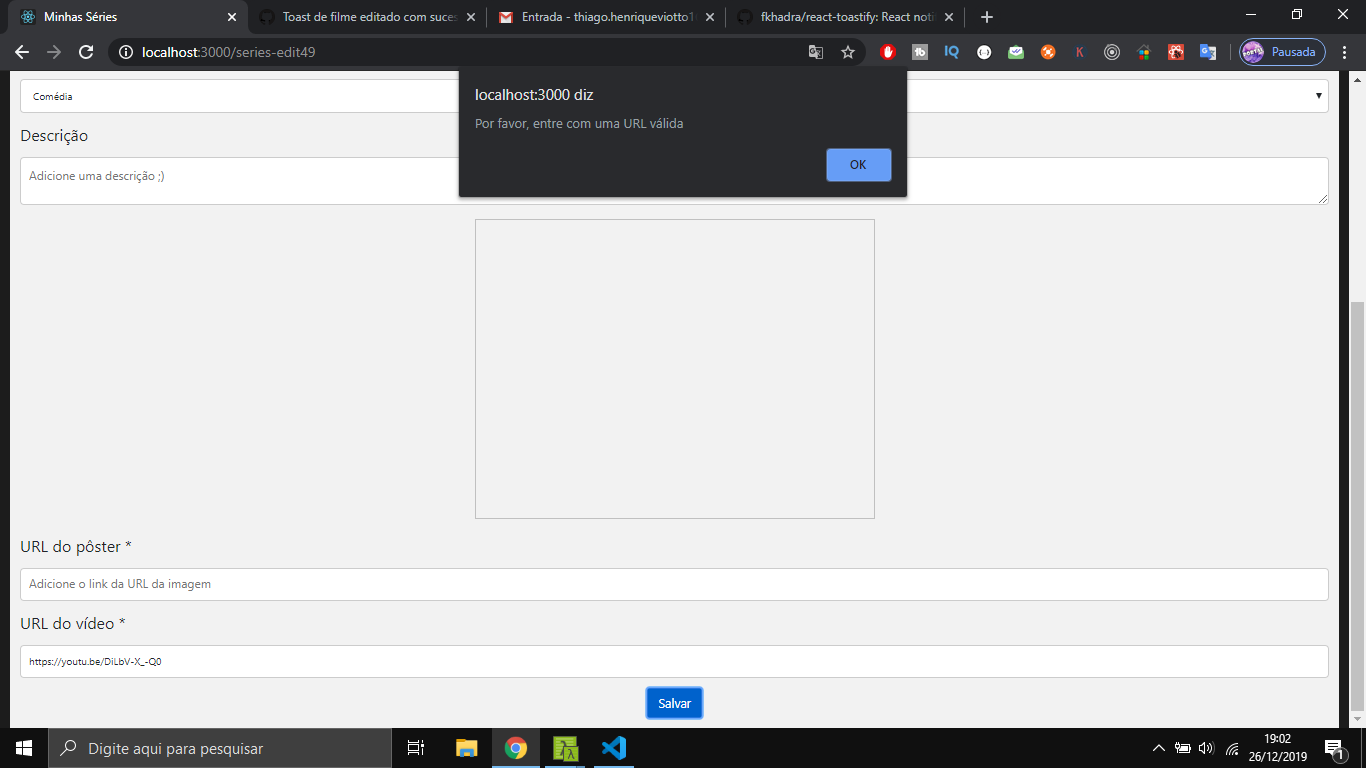Open the Chrome three-dot menu
Screen dimensions: 1366x768
1345,52
